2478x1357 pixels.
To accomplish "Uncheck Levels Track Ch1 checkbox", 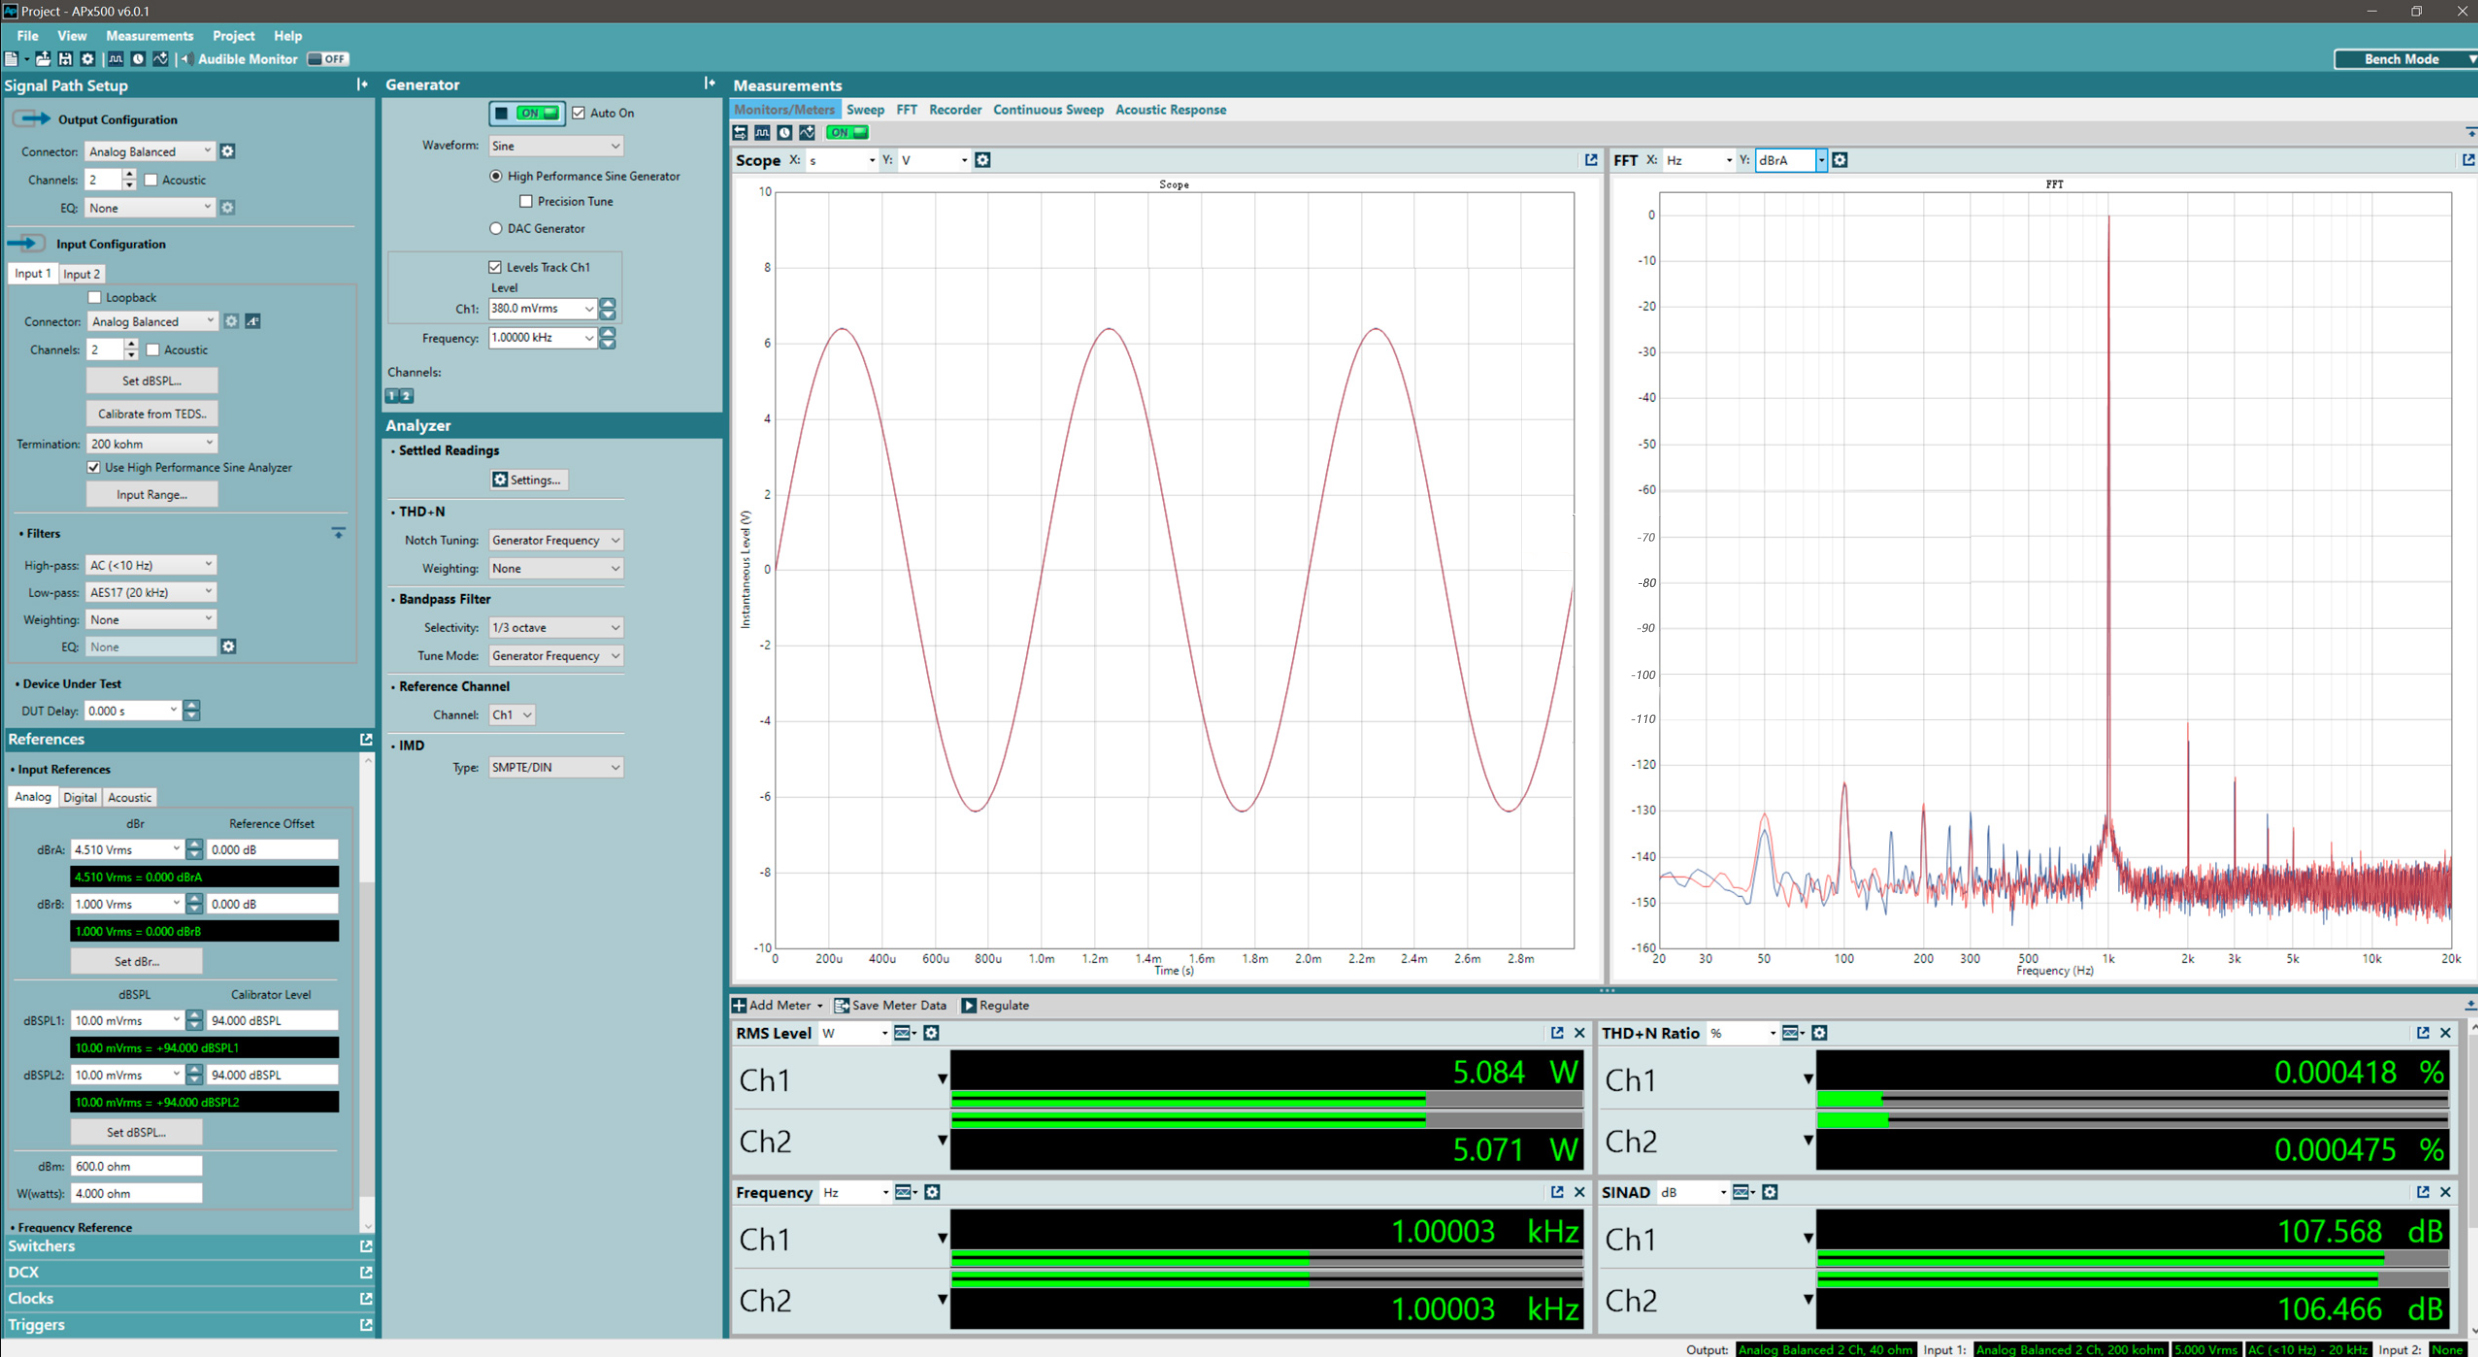I will (495, 267).
